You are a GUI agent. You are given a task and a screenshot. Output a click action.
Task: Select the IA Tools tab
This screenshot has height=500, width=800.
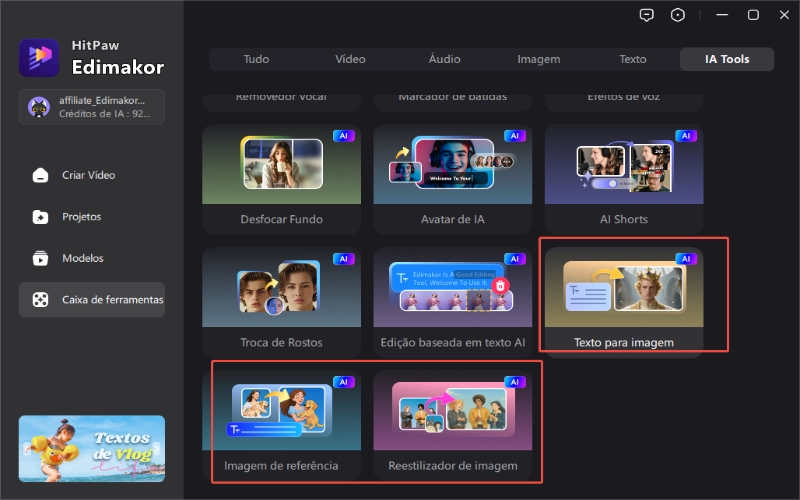[727, 59]
